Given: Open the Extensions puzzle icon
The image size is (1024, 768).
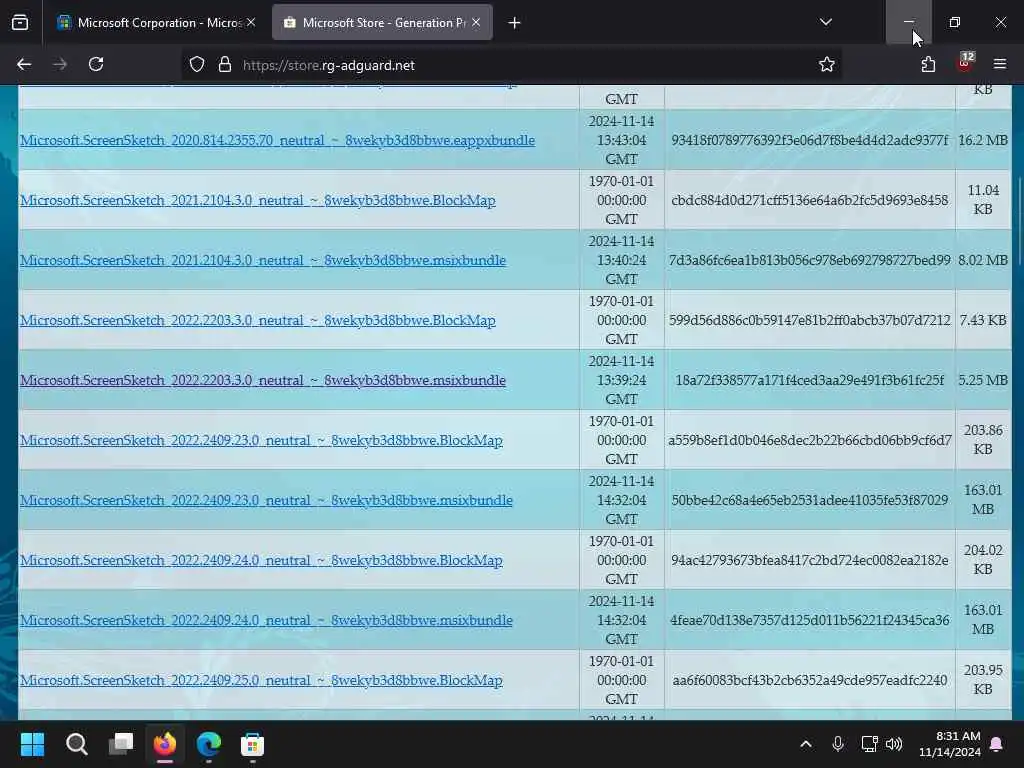Looking at the screenshot, I should (928, 64).
